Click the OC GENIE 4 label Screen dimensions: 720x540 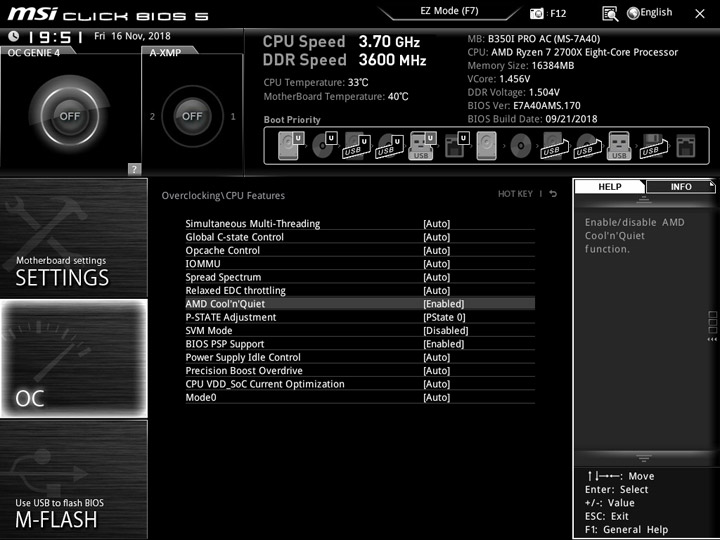(x=34, y=53)
